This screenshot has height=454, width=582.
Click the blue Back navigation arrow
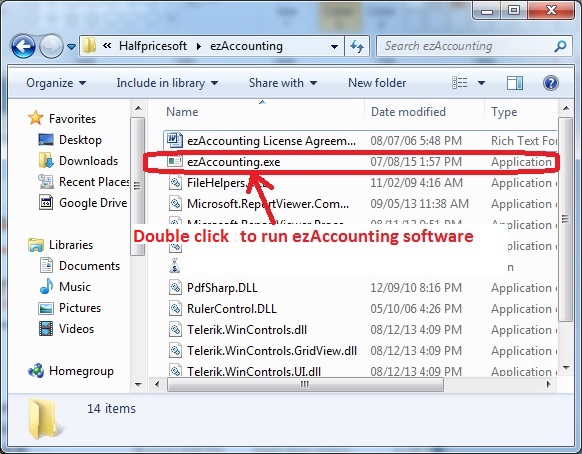point(23,46)
